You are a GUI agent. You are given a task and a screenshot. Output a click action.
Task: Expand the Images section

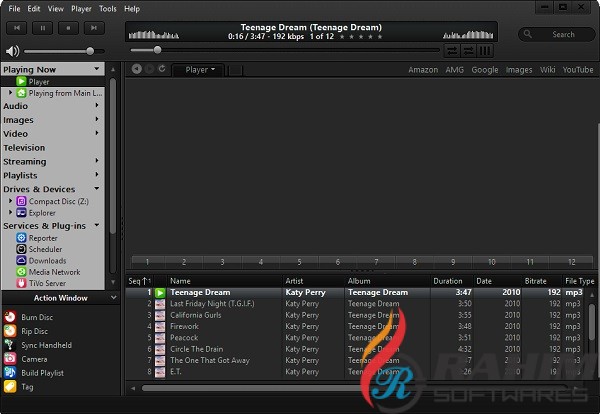[97, 119]
